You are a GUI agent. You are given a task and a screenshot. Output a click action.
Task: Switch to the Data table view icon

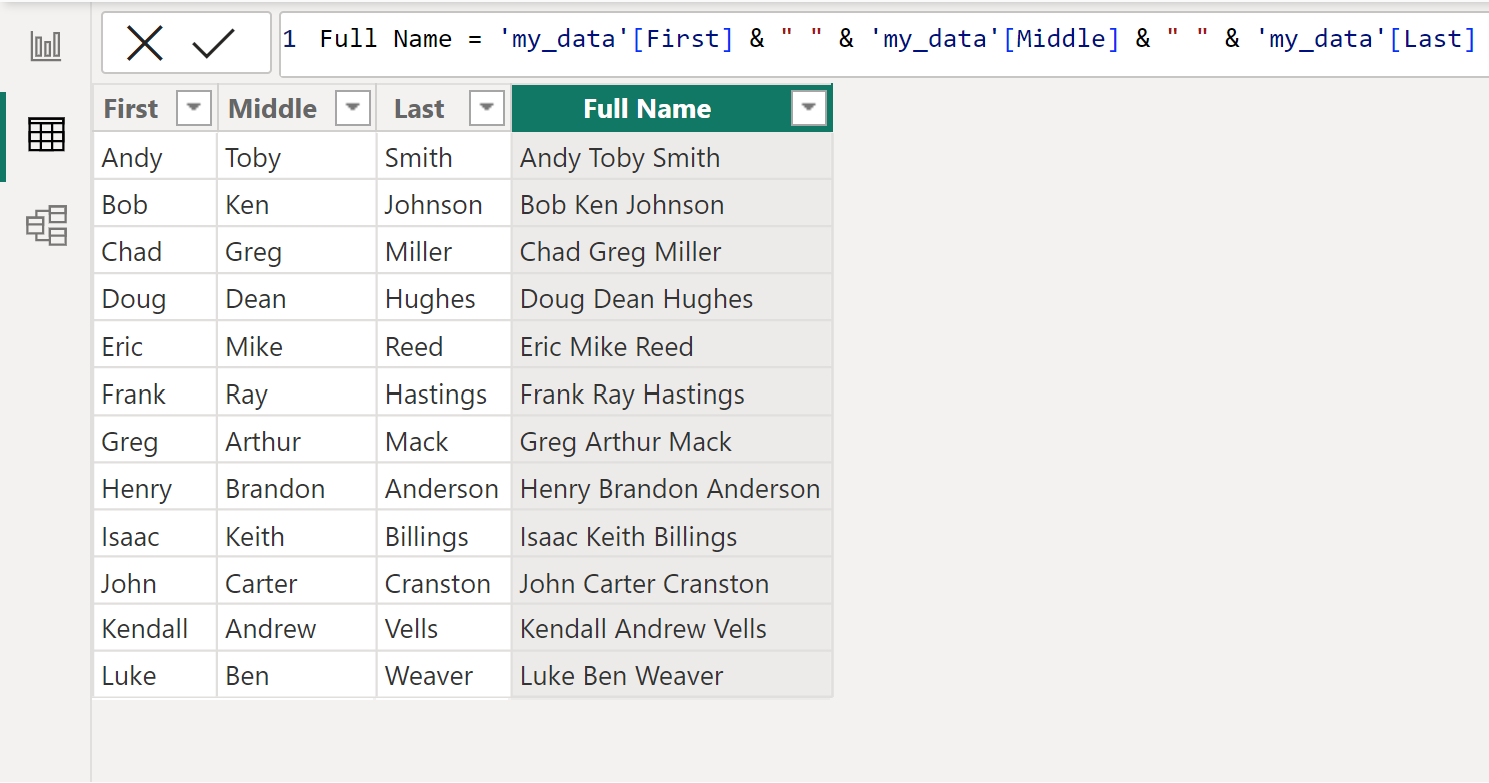(x=46, y=134)
